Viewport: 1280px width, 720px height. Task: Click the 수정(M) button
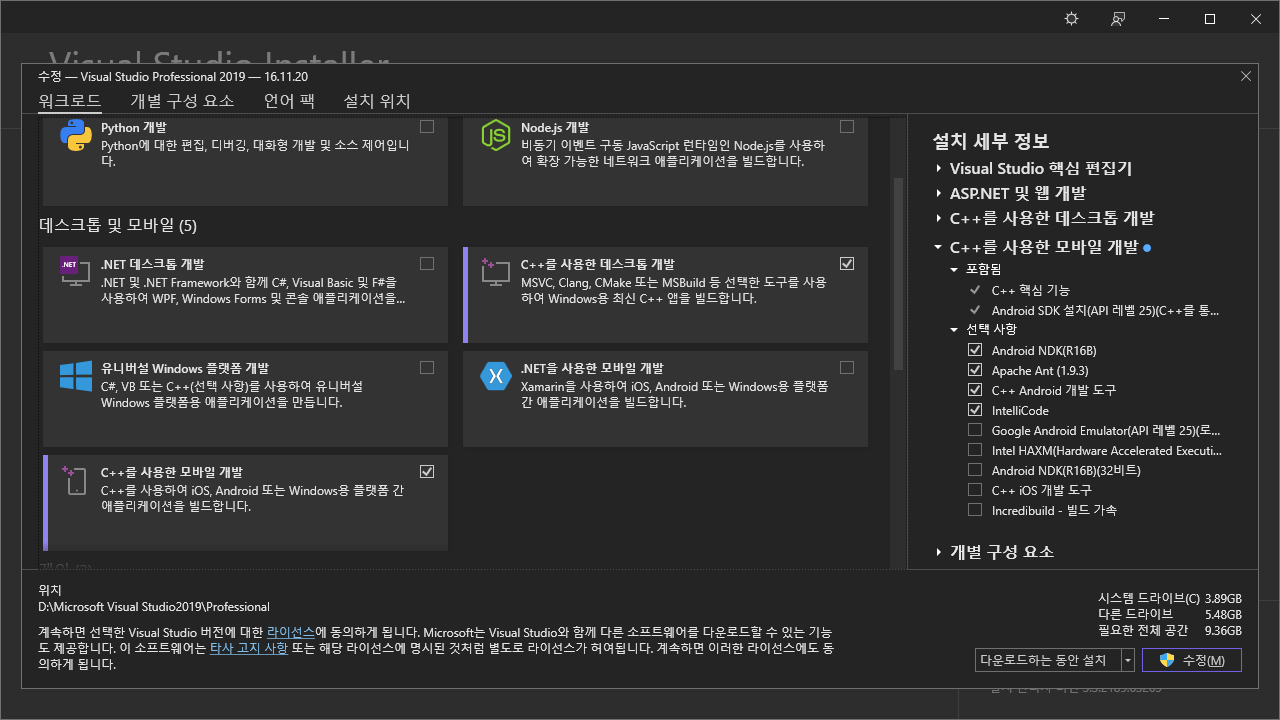point(1193,660)
